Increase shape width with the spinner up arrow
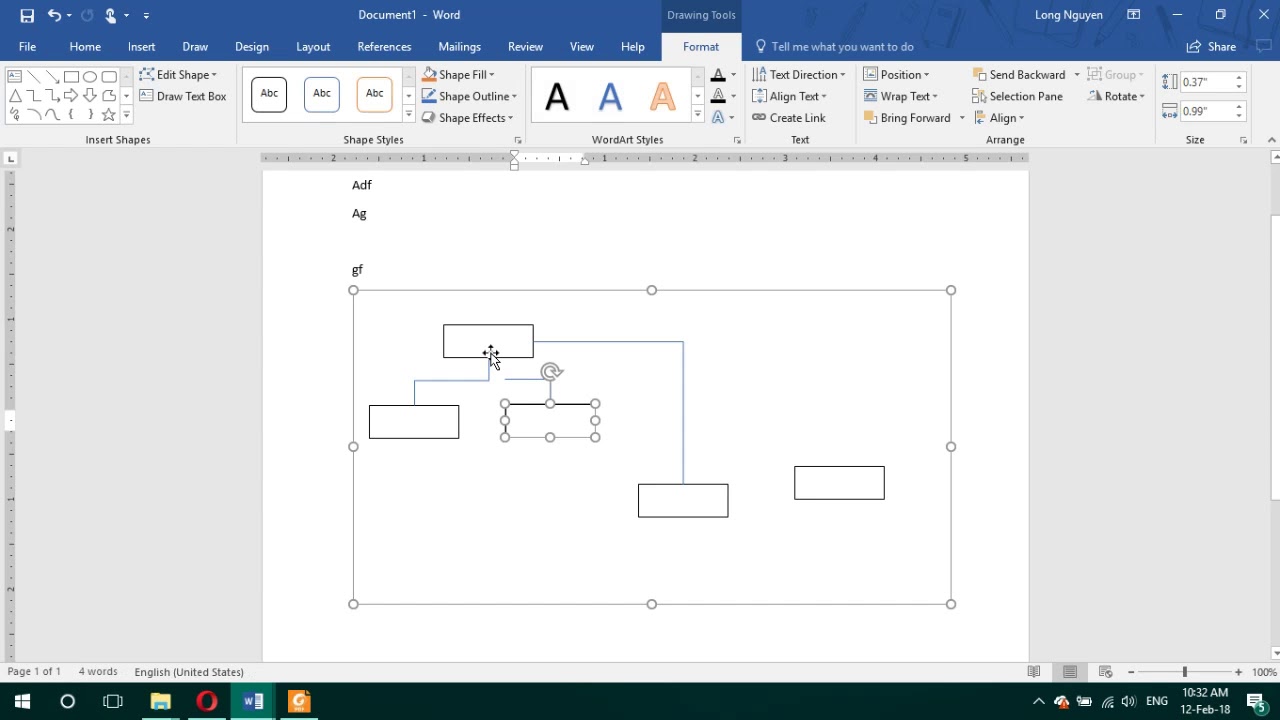 tap(1239, 106)
